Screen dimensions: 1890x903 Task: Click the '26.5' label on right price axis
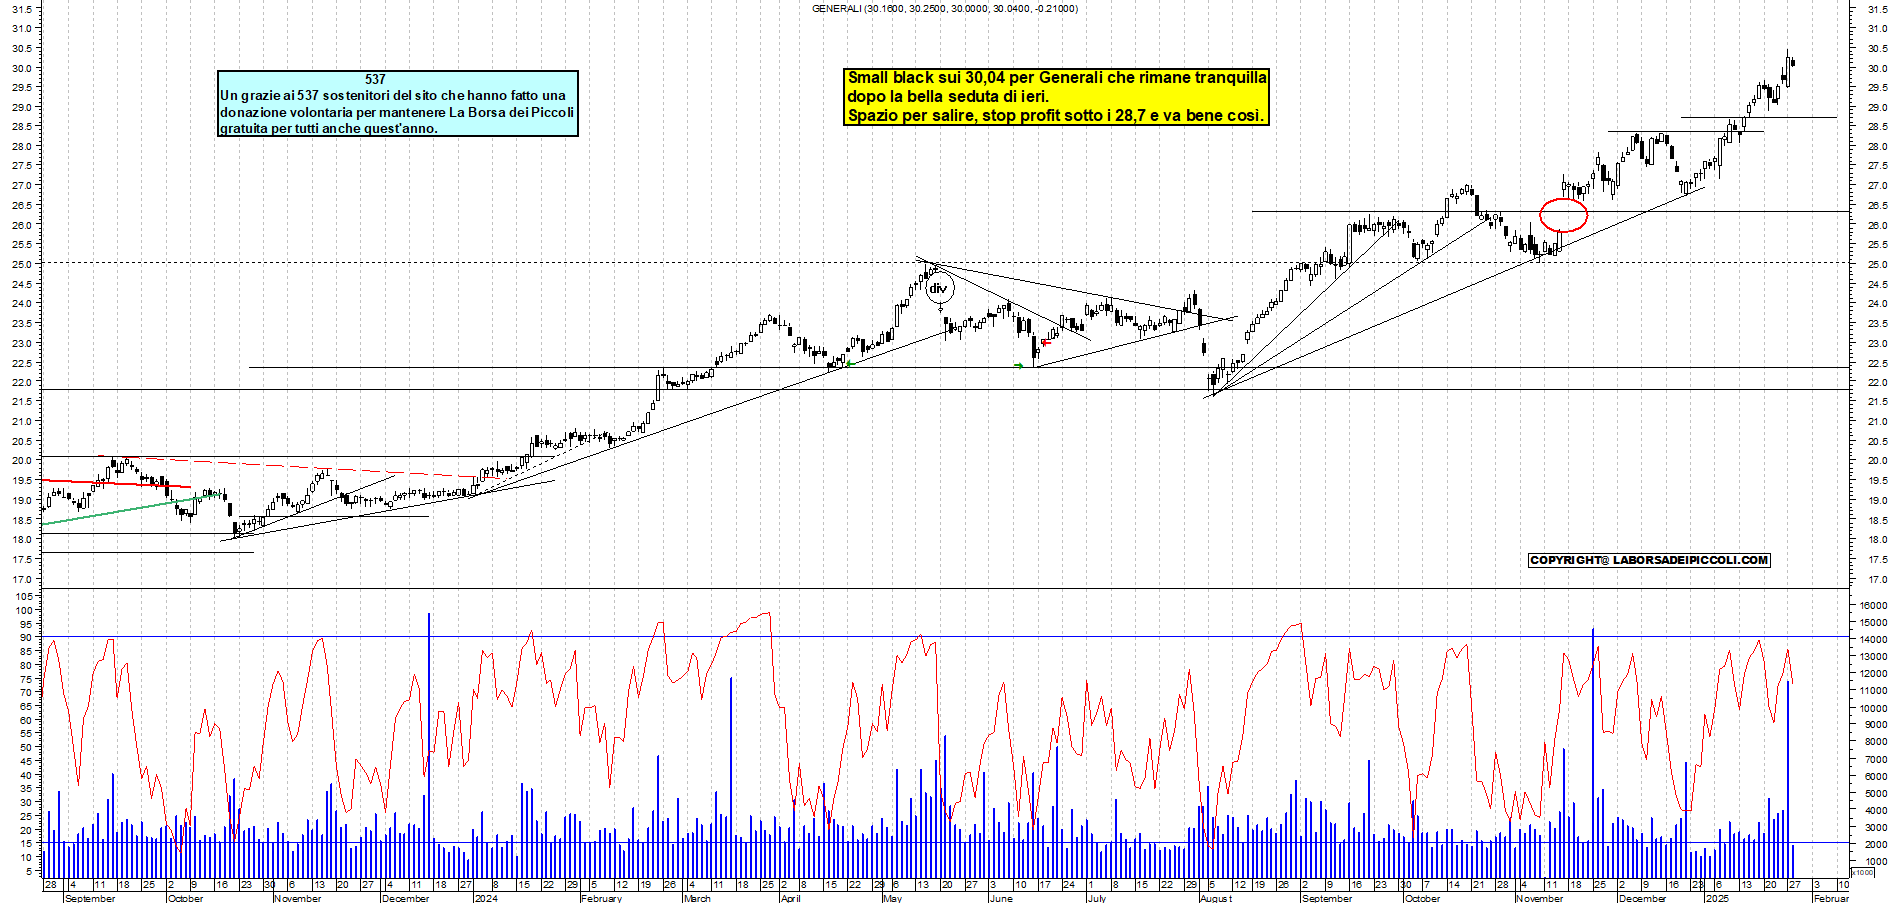1877,206
